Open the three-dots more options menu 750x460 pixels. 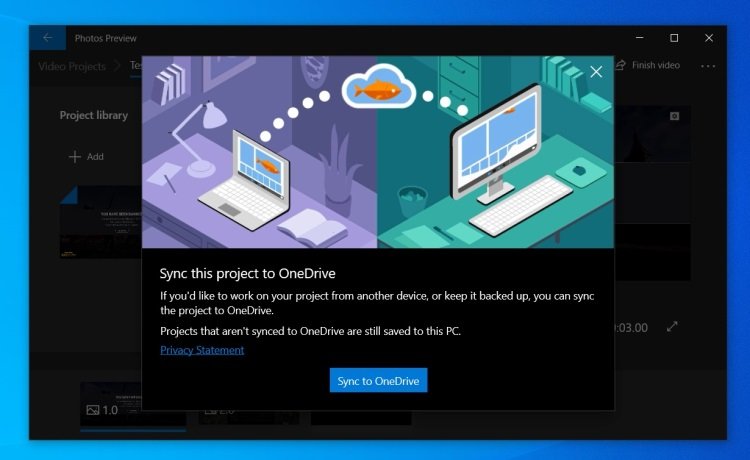click(x=708, y=66)
